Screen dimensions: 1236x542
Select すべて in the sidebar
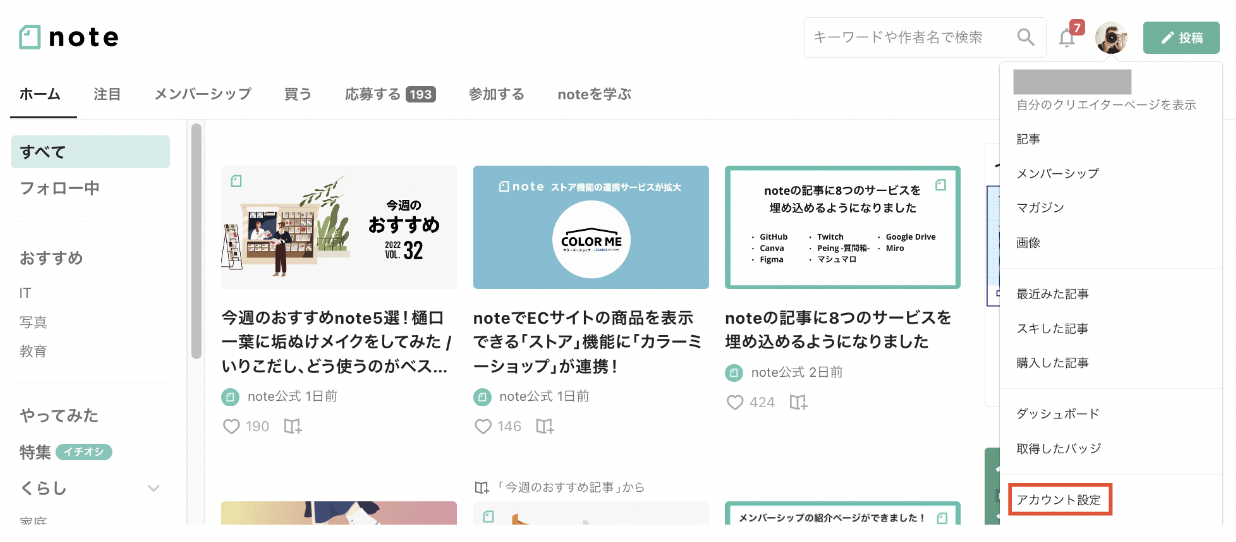(91, 152)
